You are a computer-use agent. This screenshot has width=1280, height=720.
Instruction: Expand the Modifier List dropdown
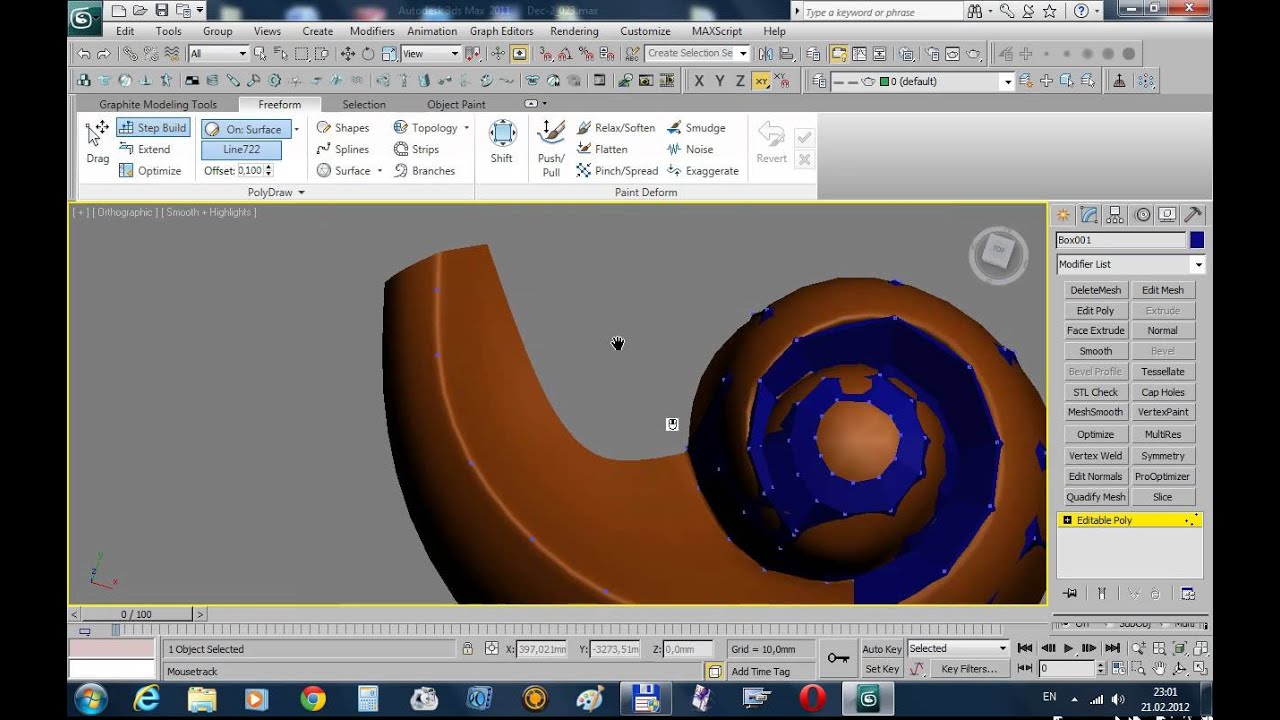click(x=1131, y=264)
